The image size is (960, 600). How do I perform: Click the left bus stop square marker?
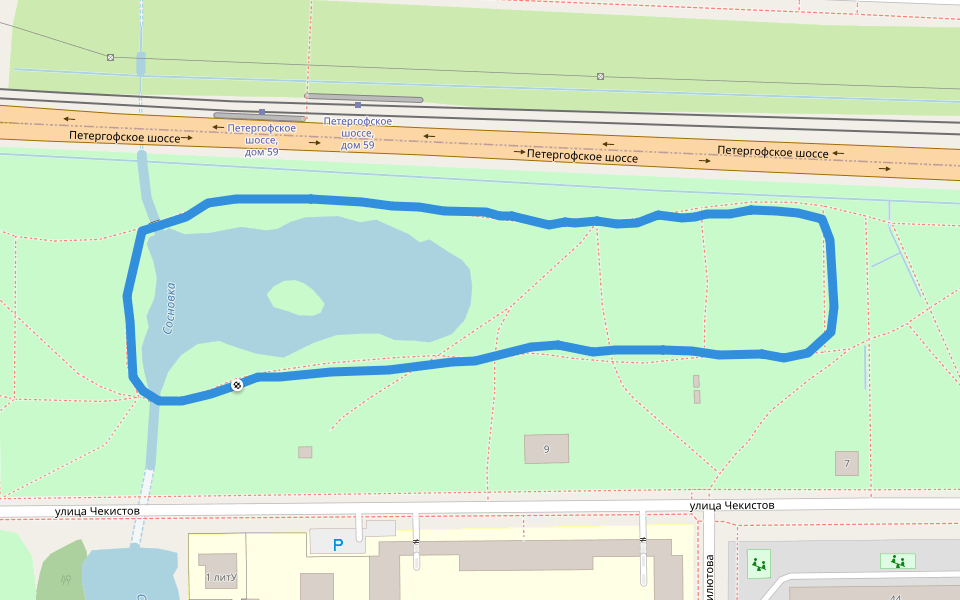pos(262,112)
